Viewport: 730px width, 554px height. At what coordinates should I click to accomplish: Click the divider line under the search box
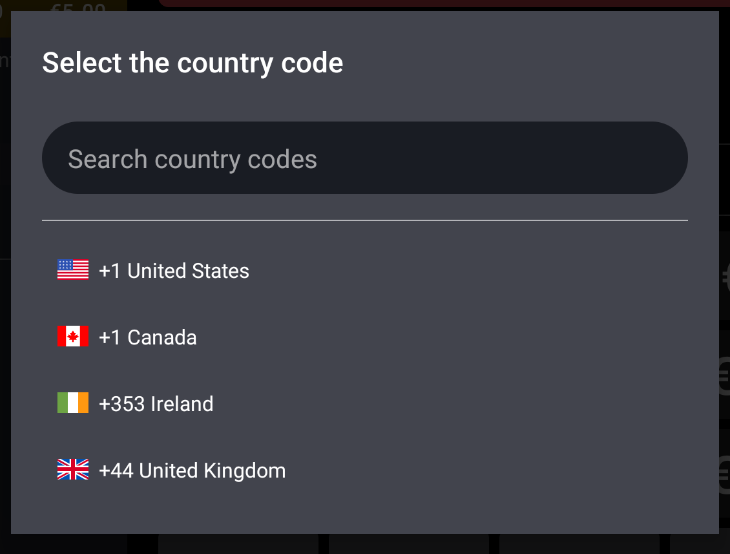[364, 220]
